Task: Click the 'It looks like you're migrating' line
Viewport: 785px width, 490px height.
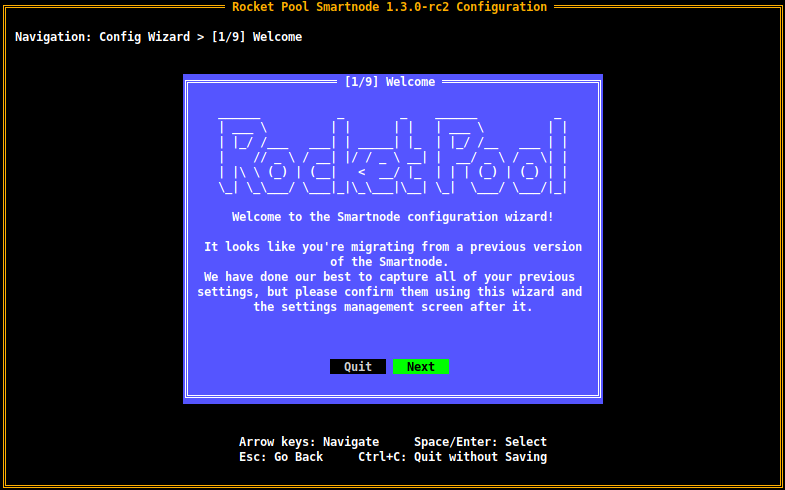Action: coord(392,247)
